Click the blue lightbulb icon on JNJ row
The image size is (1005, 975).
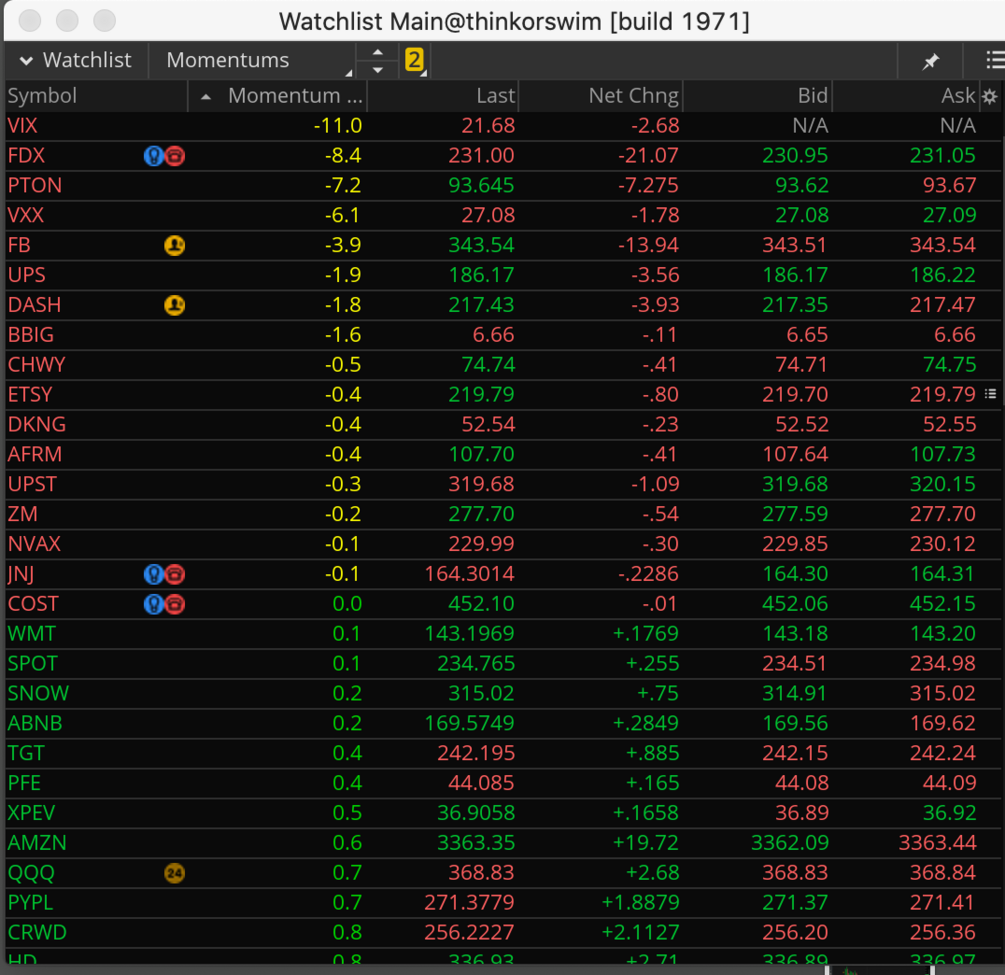coord(154,574)
